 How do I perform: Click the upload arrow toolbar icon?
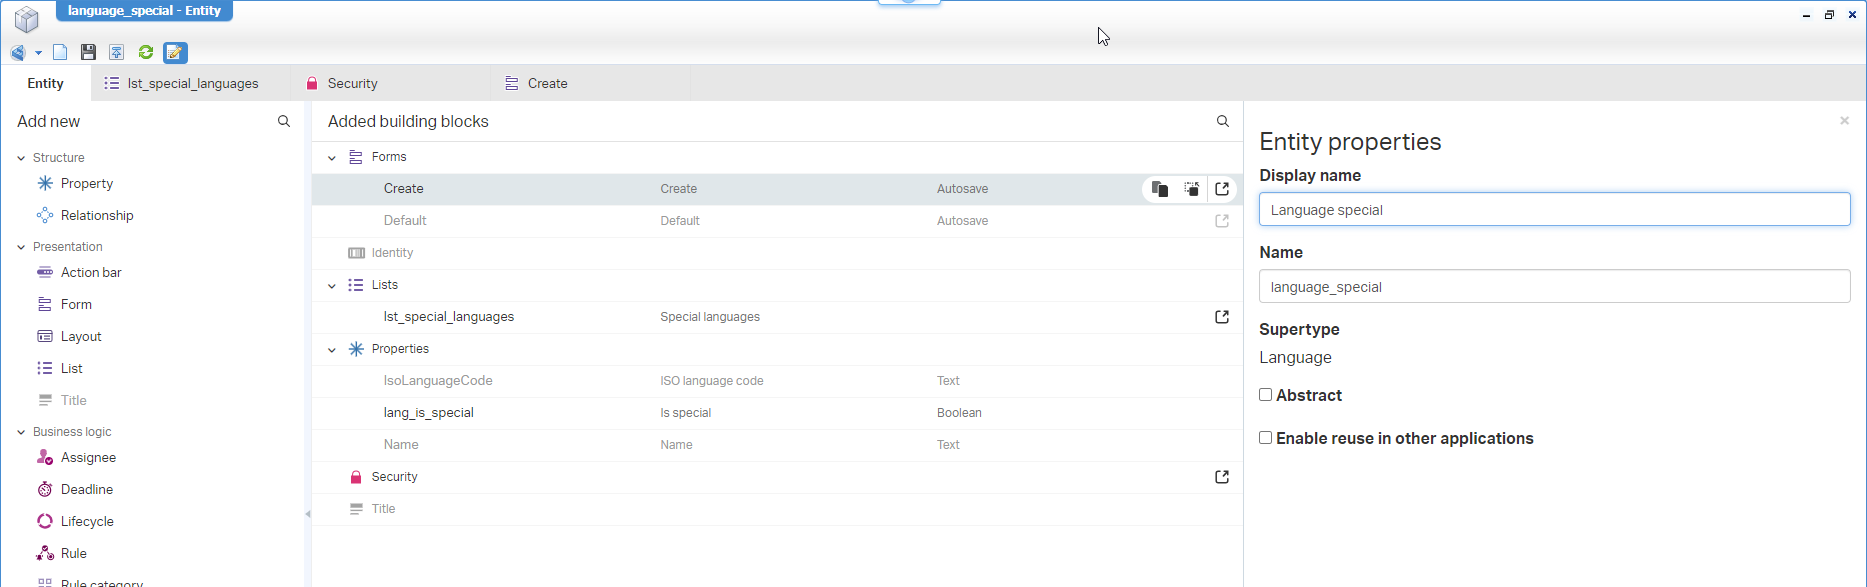coord(117,52)
